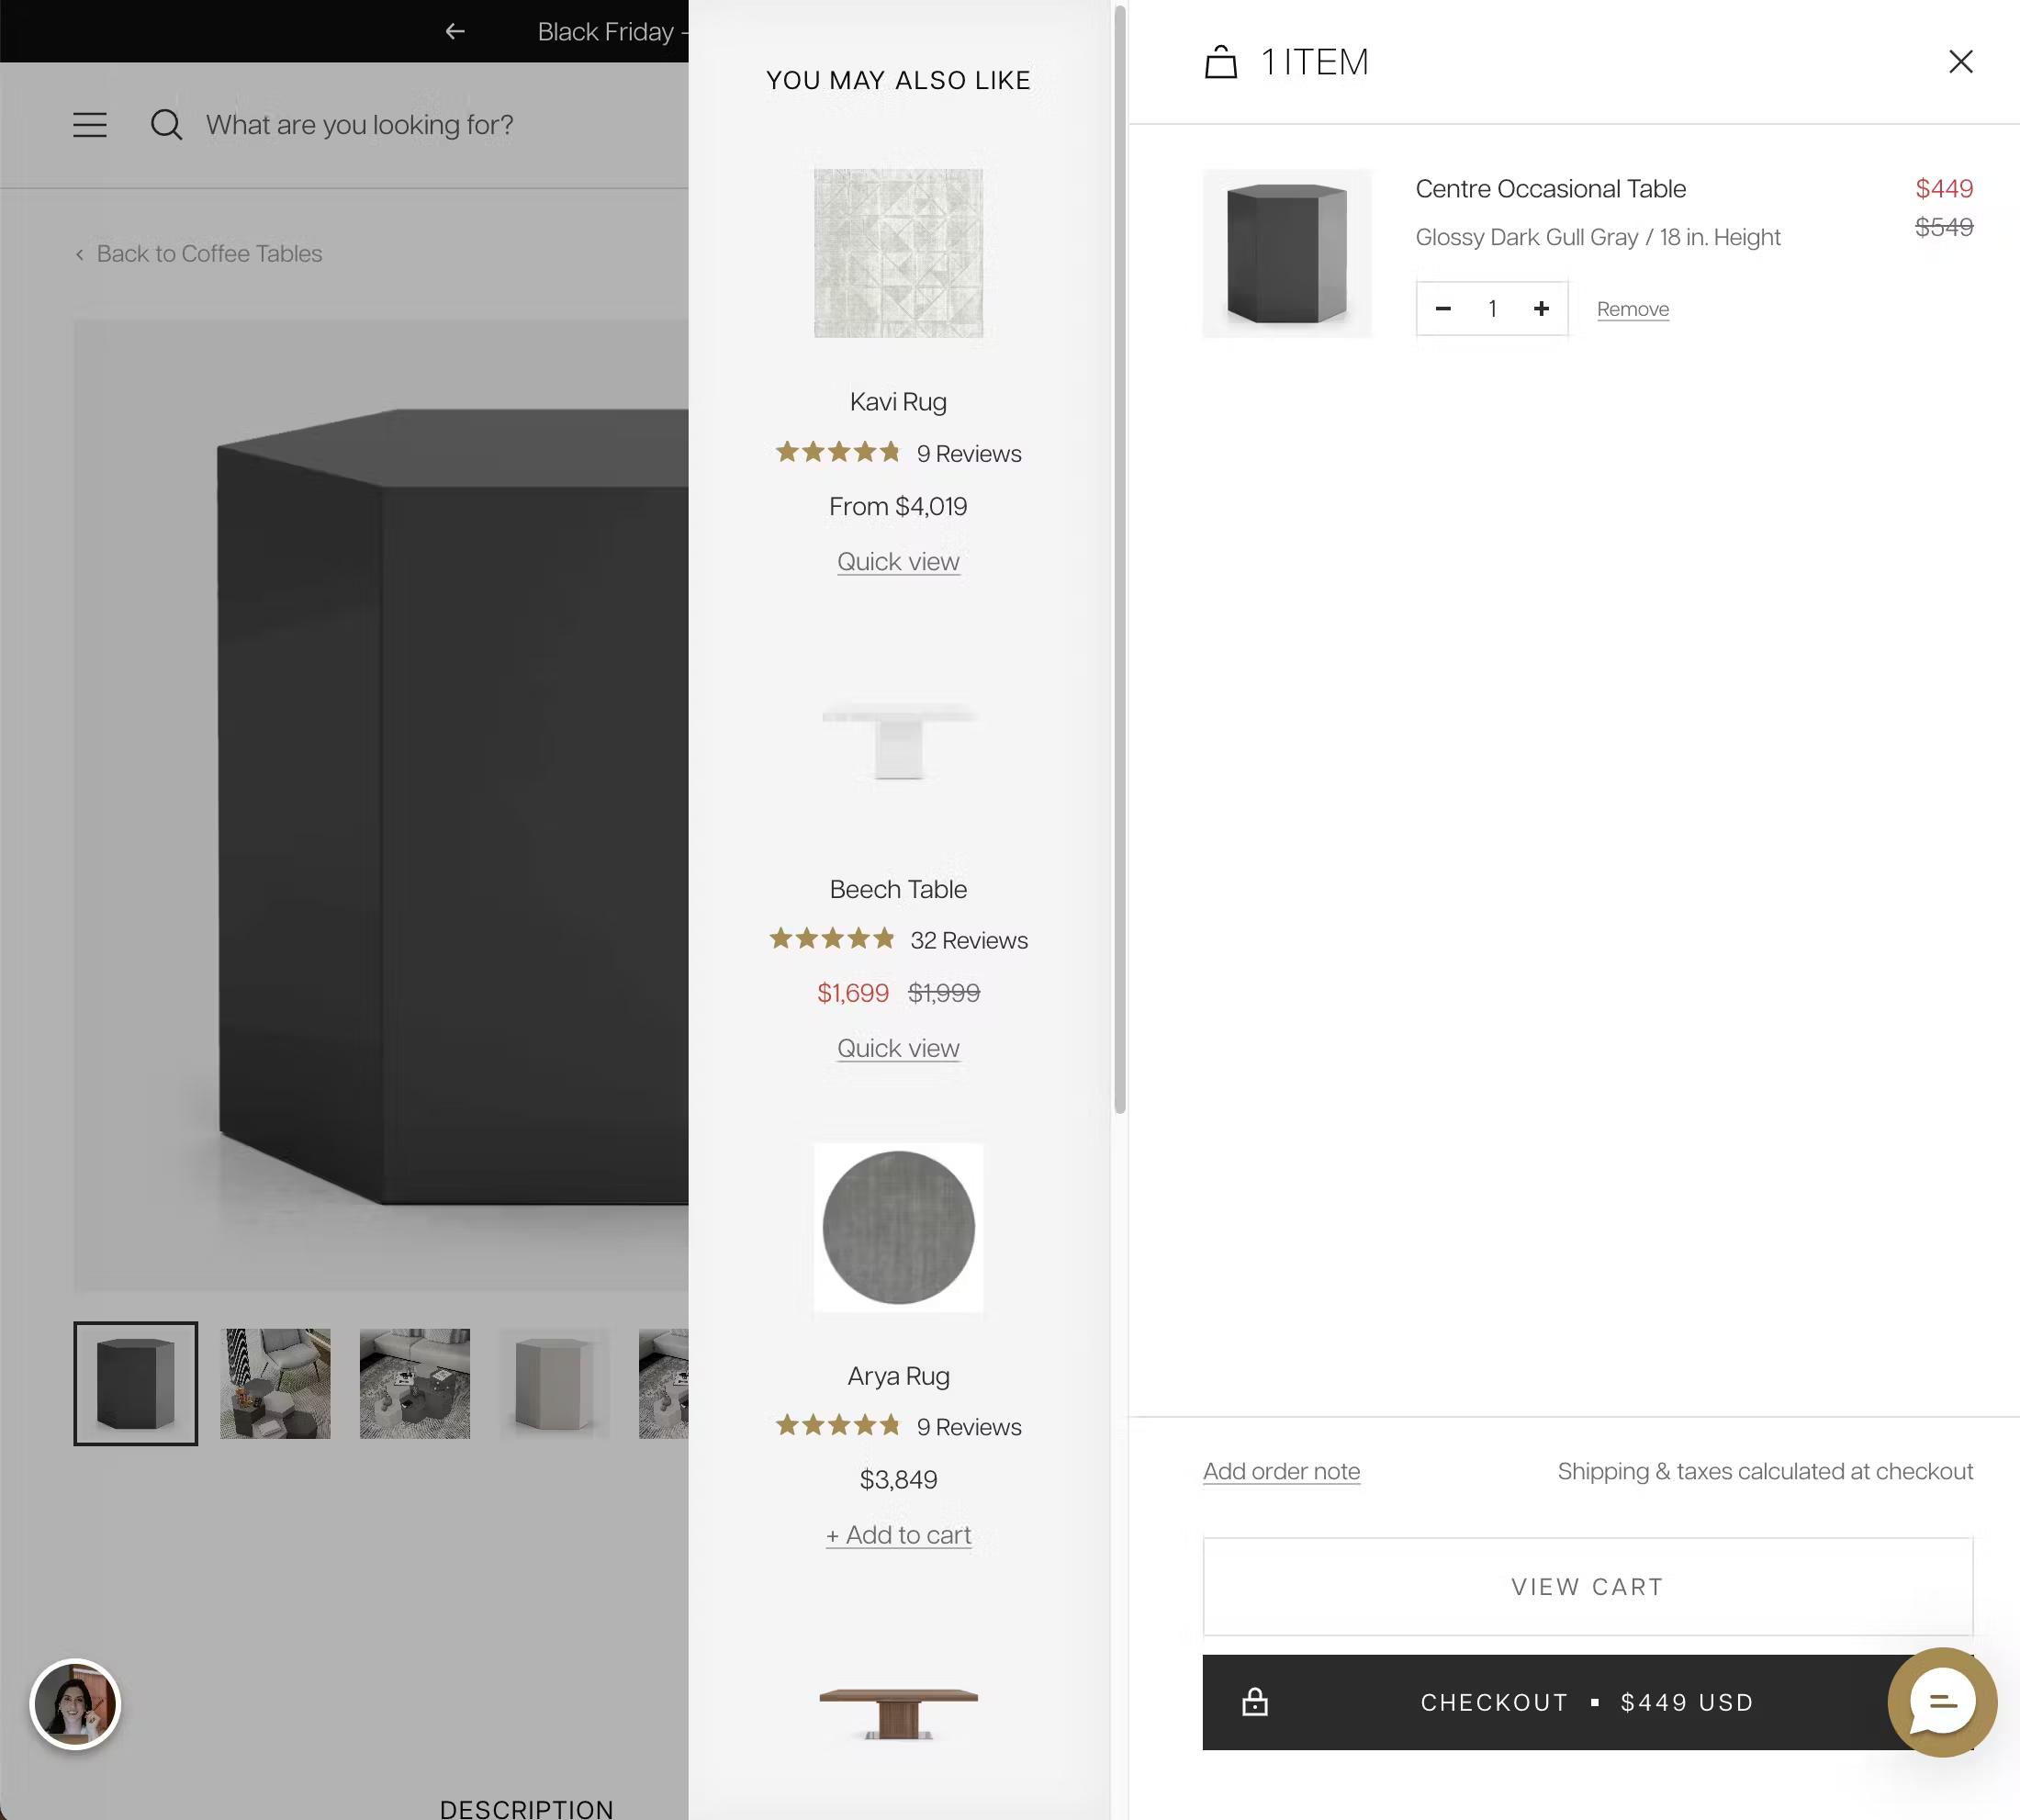The image size is (2020, 1820).
Task: Click the back arrow in the Black Friday banner
Action: tap(455, 31)
